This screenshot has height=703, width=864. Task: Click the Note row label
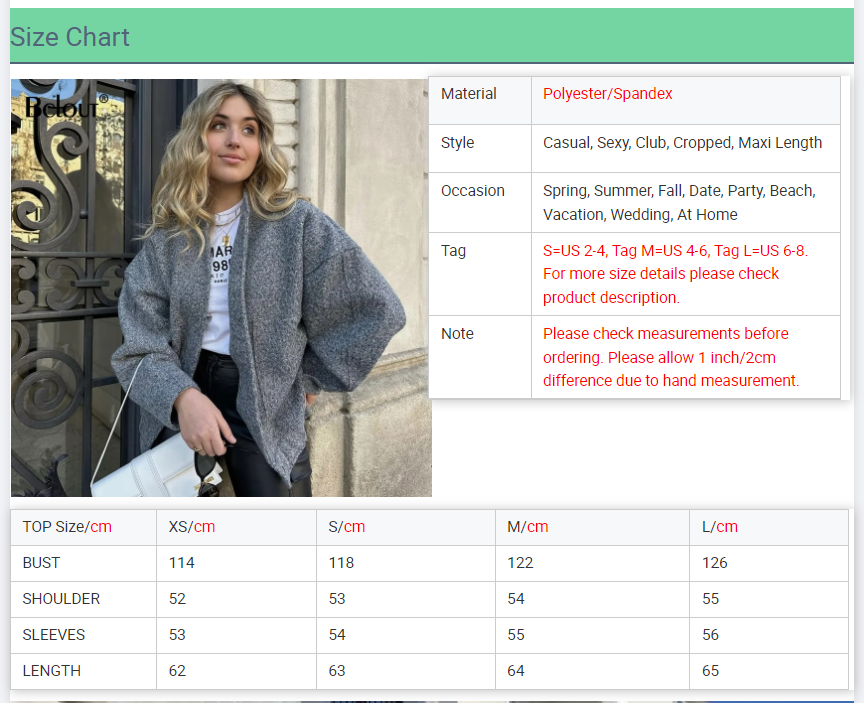click(x=457, y=334)
